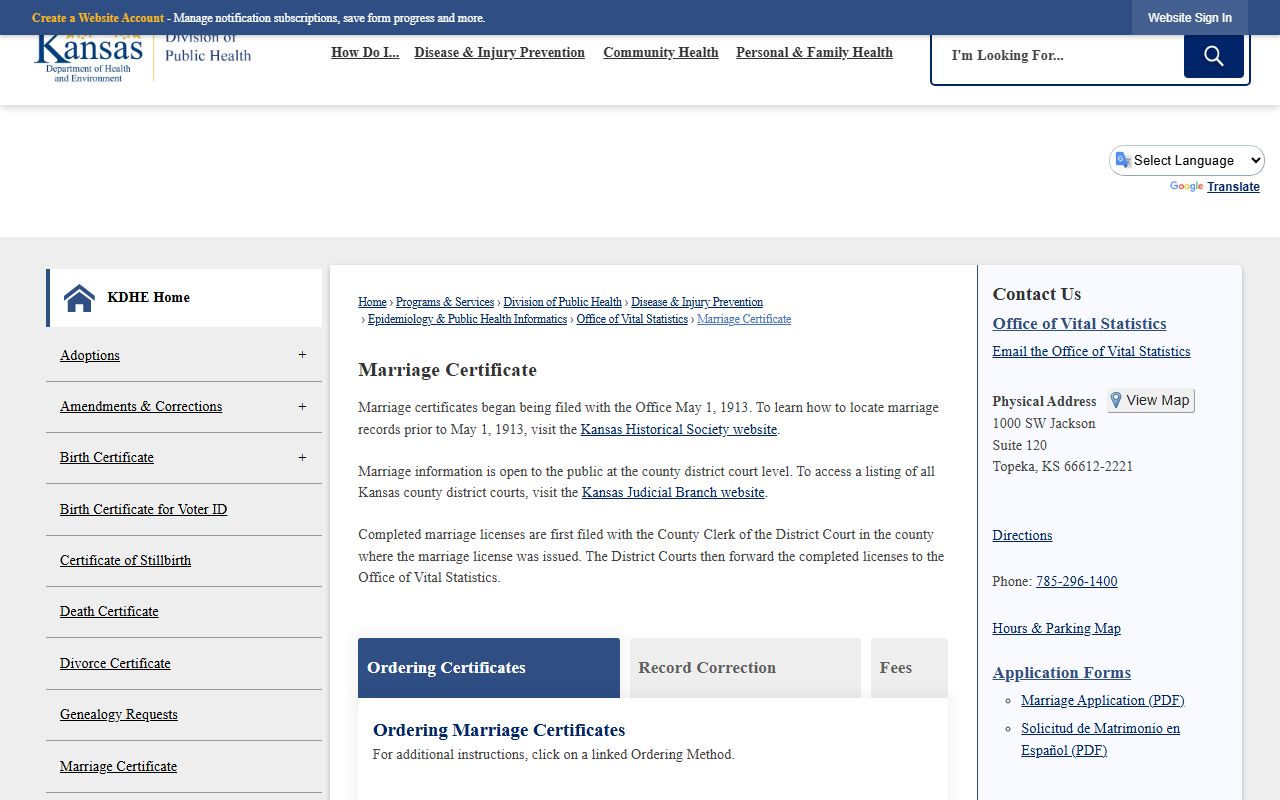Viewport: 1280px width, 800px height.
Task: Open Marriage Certificate sidebar link
Action: click(118, 766)
